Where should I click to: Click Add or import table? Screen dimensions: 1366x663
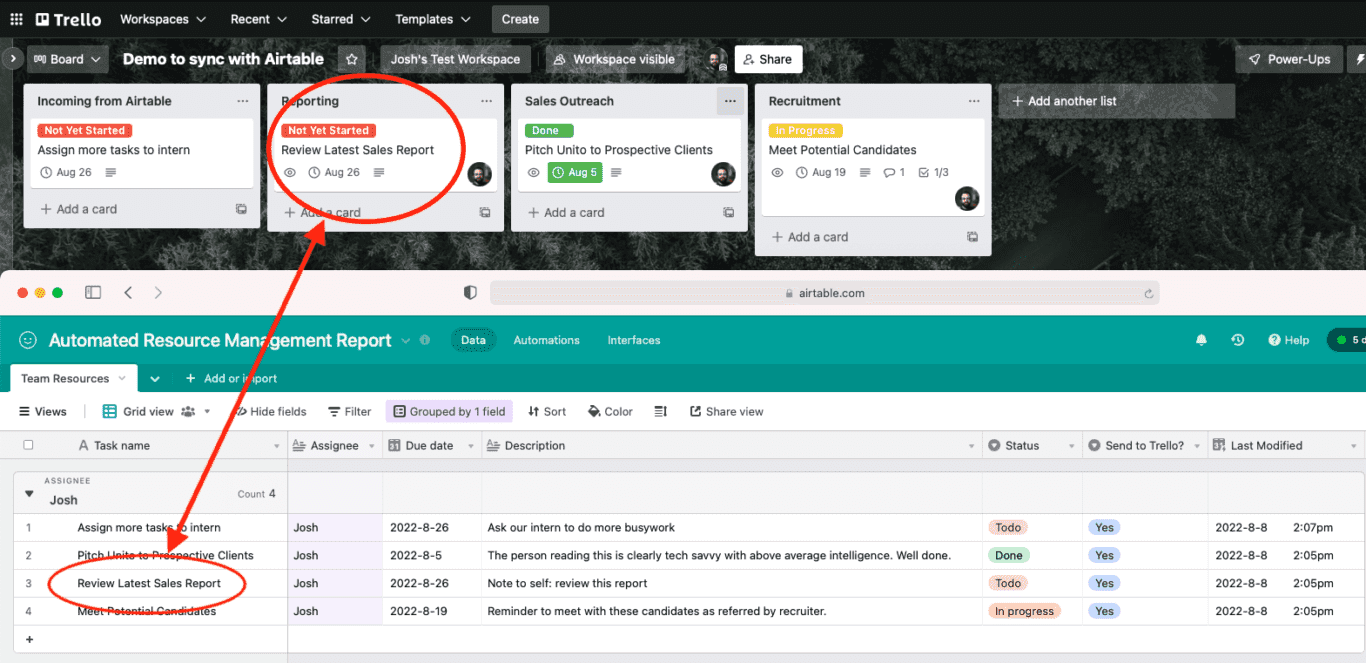pyautogui.click(x=230, y=379)
